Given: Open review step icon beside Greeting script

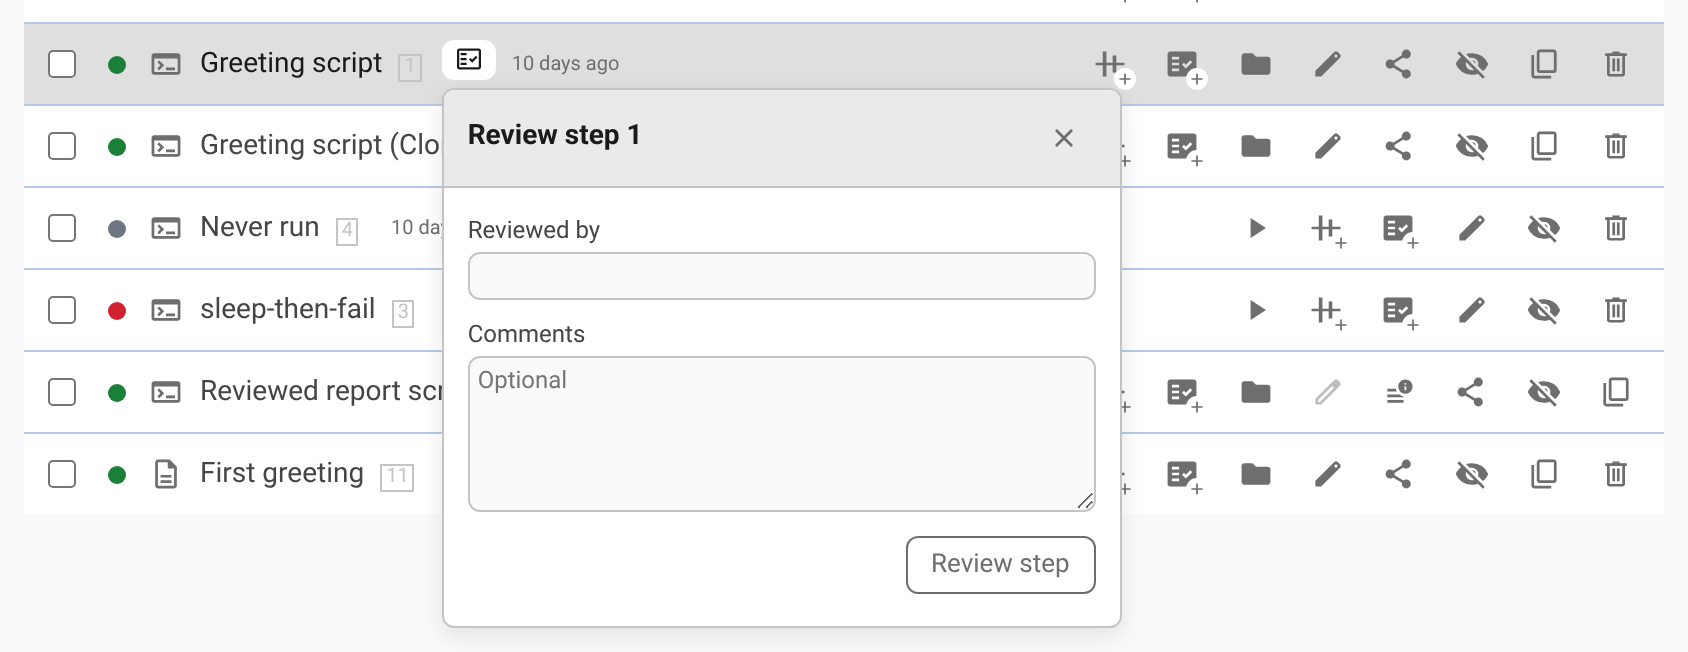Looking at the screenshot, I should [x=469, y=60].
